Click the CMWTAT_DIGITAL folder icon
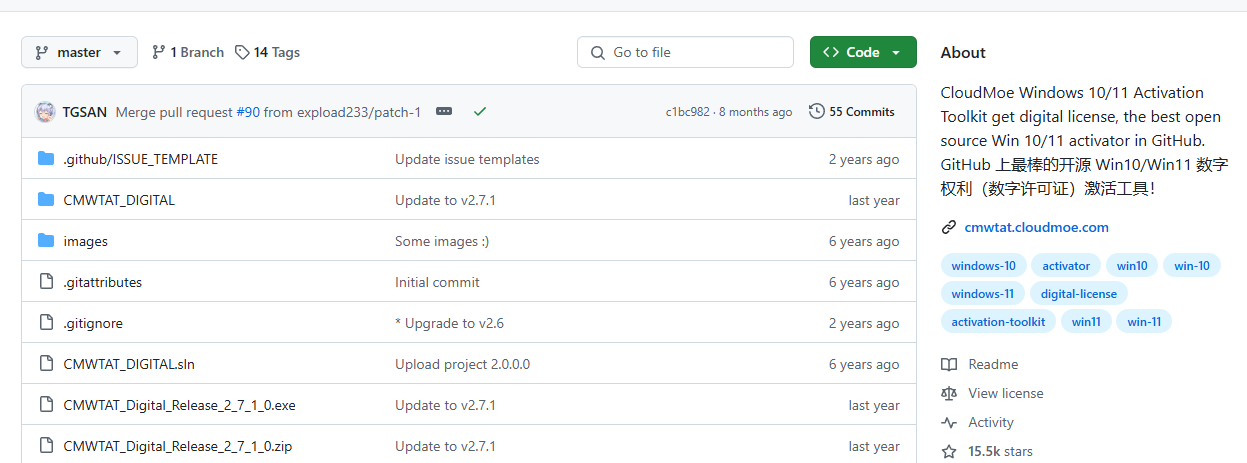1247x463 pixels. pos(46,200)
